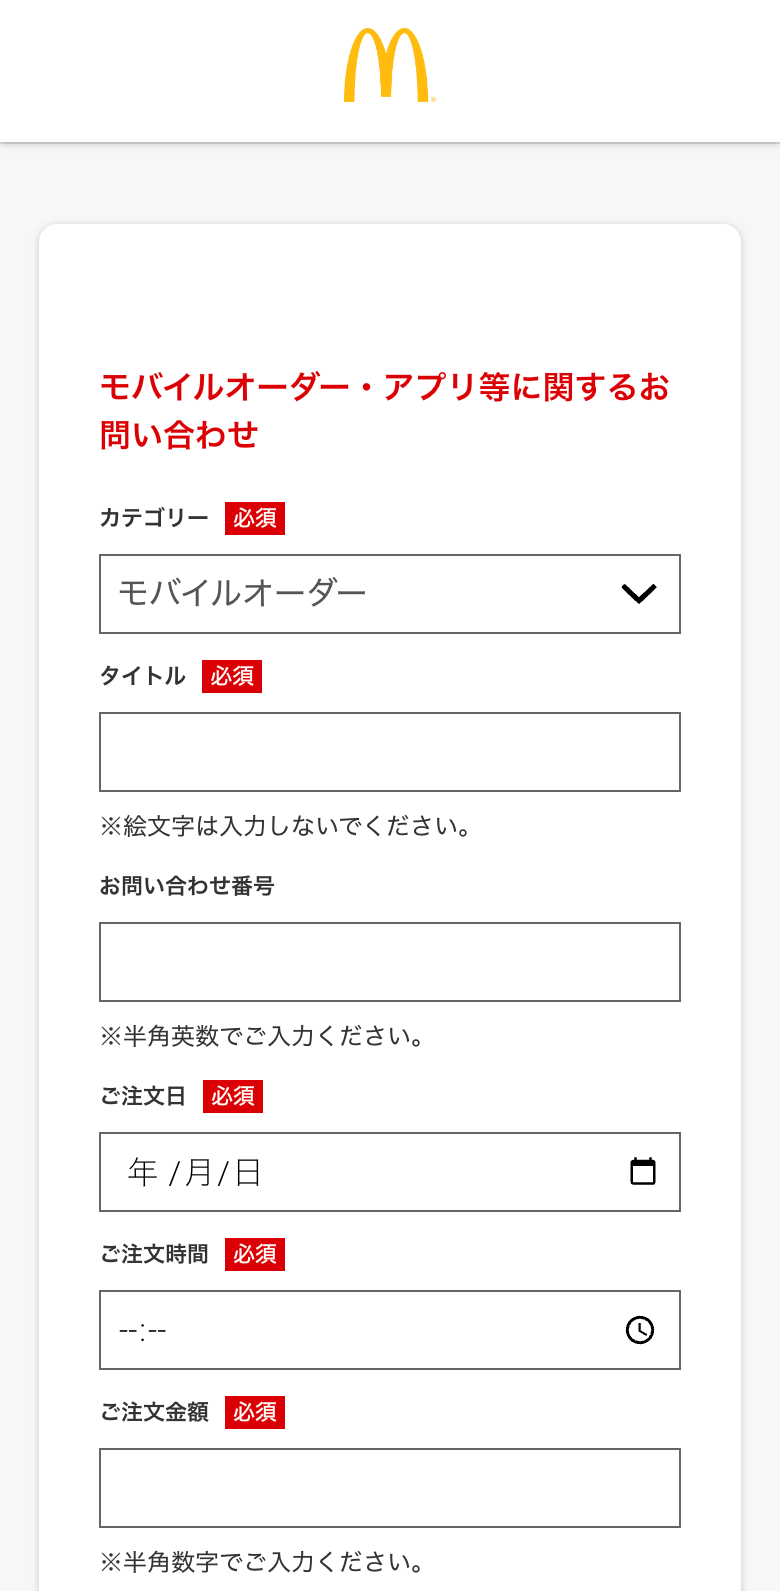The image size is (780, 1591).
Task: Select the モバイルオーダー text in category combo box
Action: [x=243, y=594]
